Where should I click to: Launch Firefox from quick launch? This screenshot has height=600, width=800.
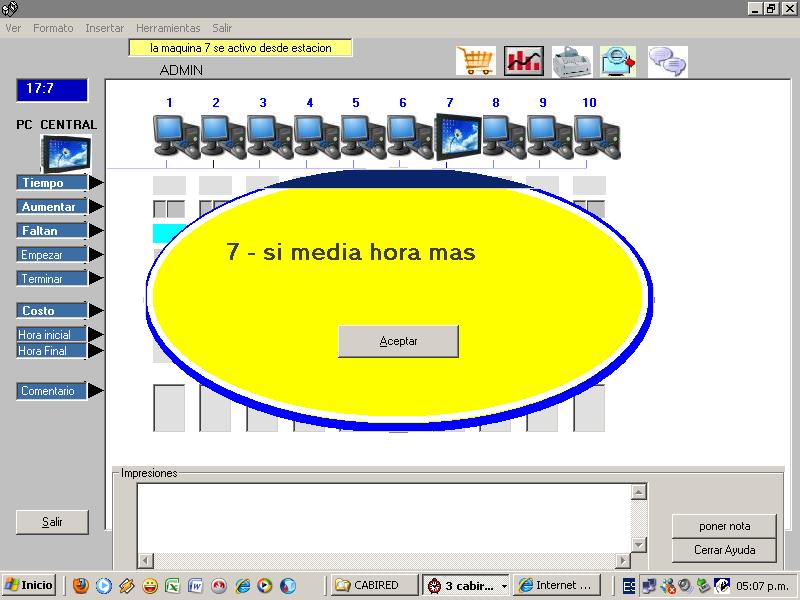pyautogui.click(x=81, y=586)
